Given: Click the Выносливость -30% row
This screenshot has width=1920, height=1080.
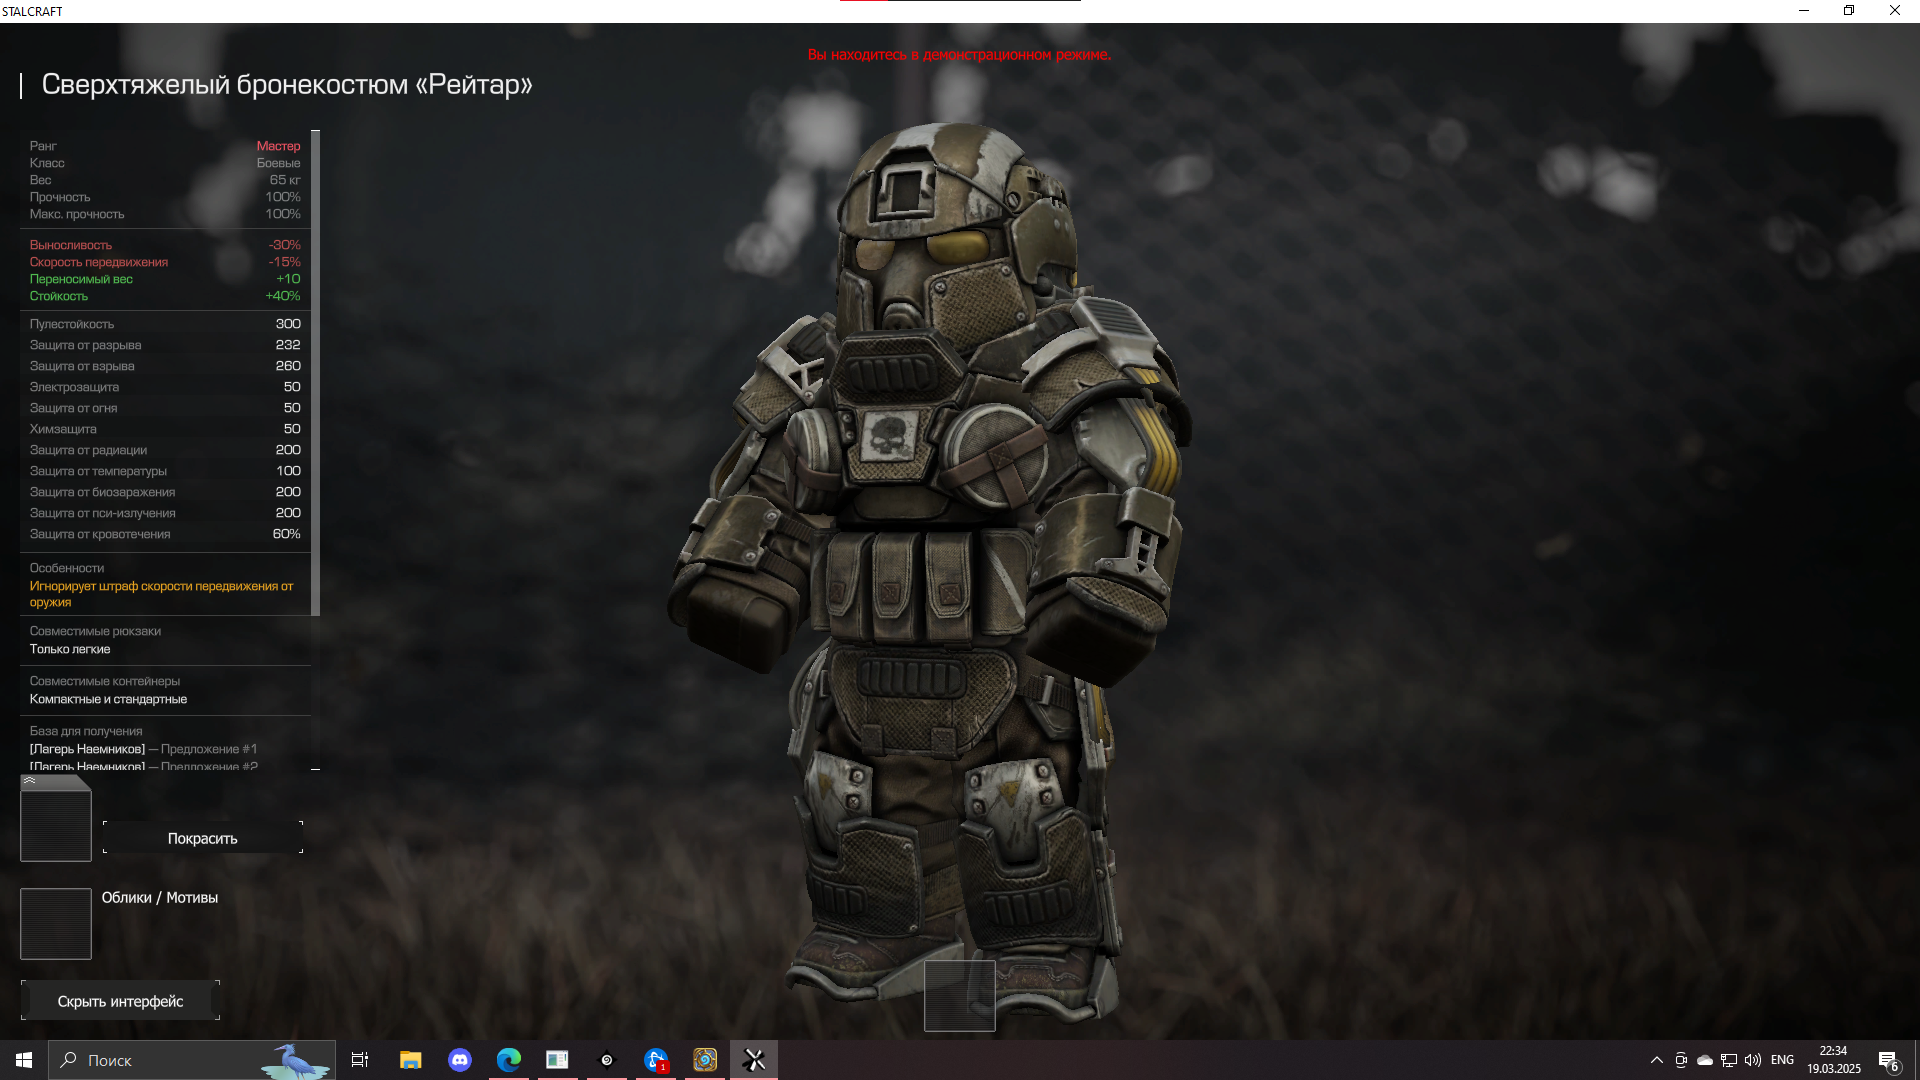Looking at the screenshot, I should coord(165,245).
